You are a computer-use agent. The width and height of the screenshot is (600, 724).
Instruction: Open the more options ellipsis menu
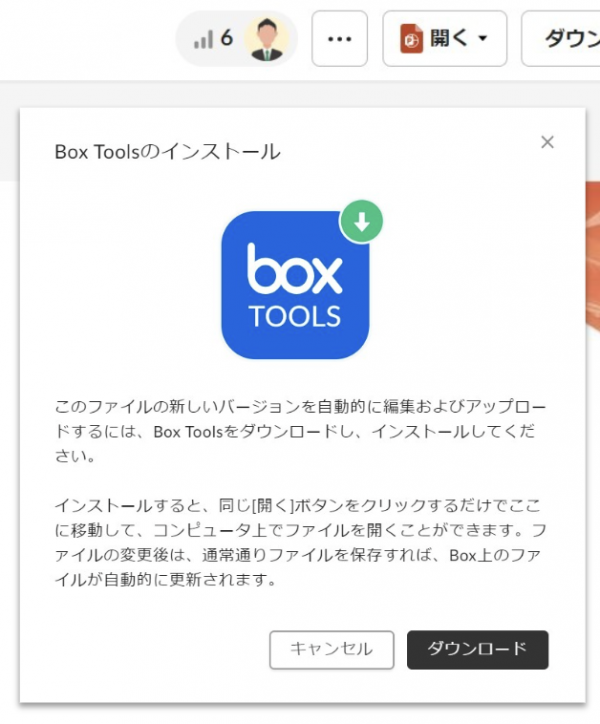tap(339, 39)
